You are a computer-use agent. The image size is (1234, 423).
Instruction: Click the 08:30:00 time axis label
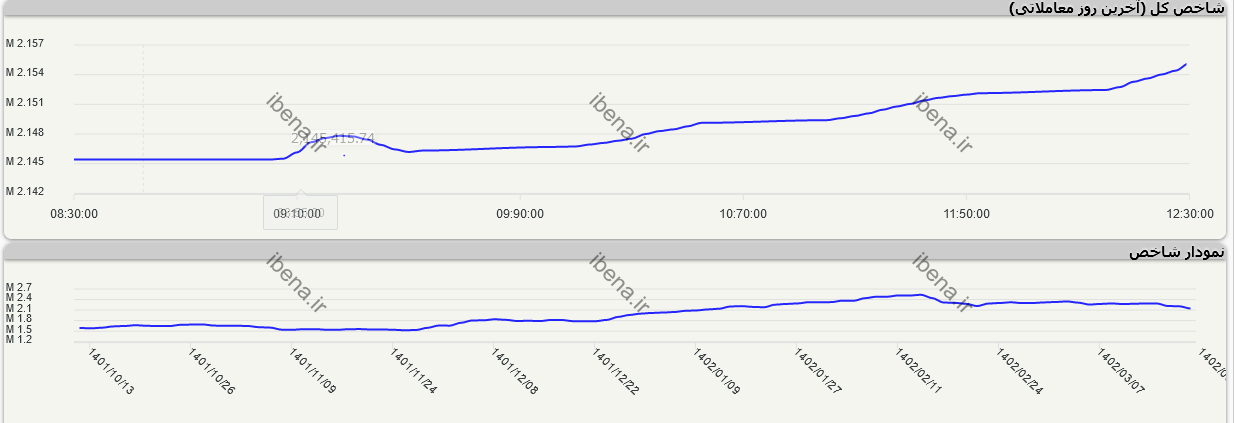(x=74, y=213)
